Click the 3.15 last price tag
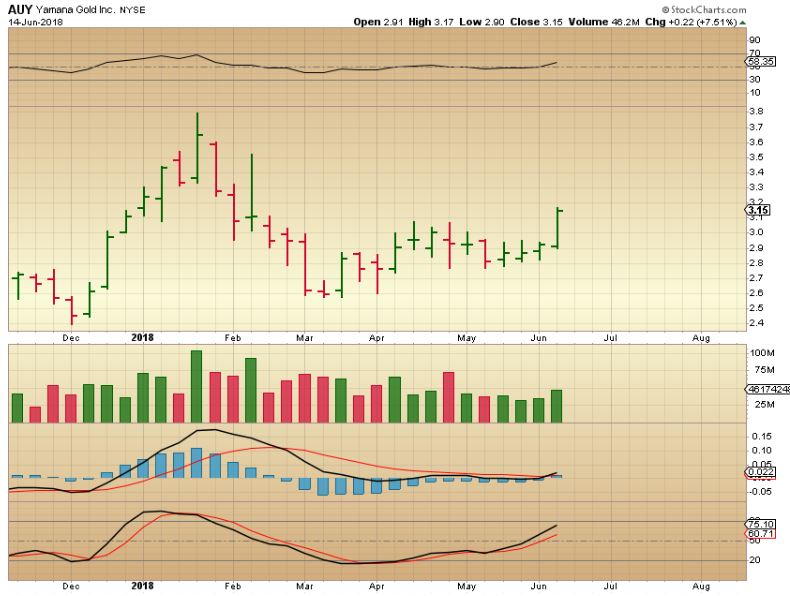This screenshot has width=790, height=596. 758,210
